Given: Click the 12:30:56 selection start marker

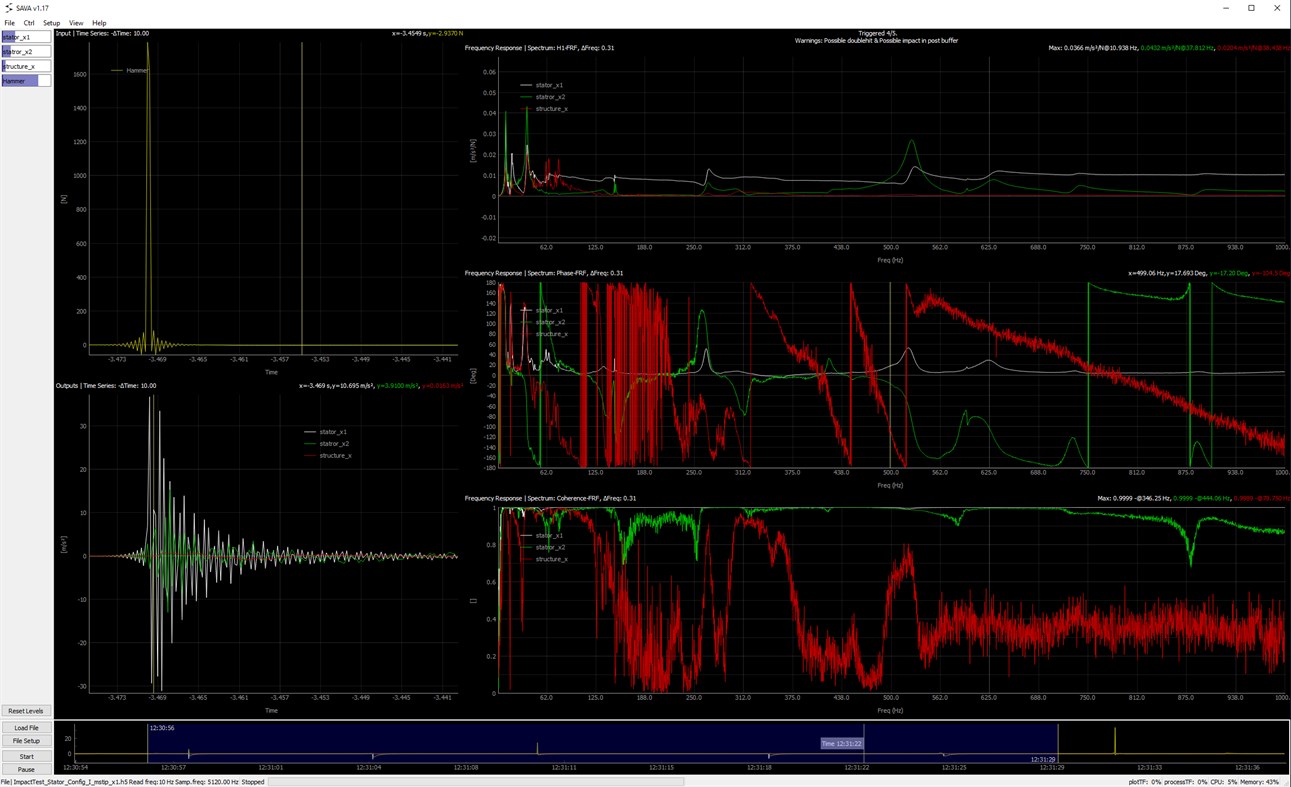Looking at the screenshot, I should click(162, 728).
